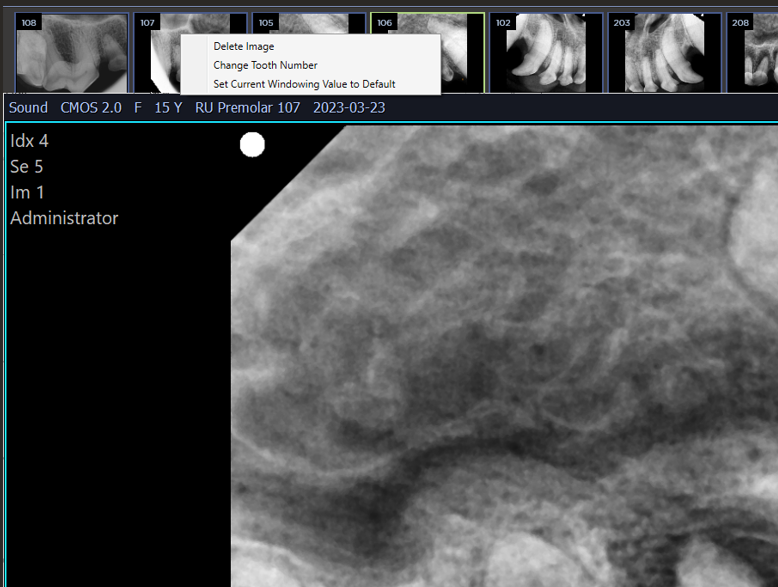Click the CMOS 2.0 sensor label

[91, 107]
